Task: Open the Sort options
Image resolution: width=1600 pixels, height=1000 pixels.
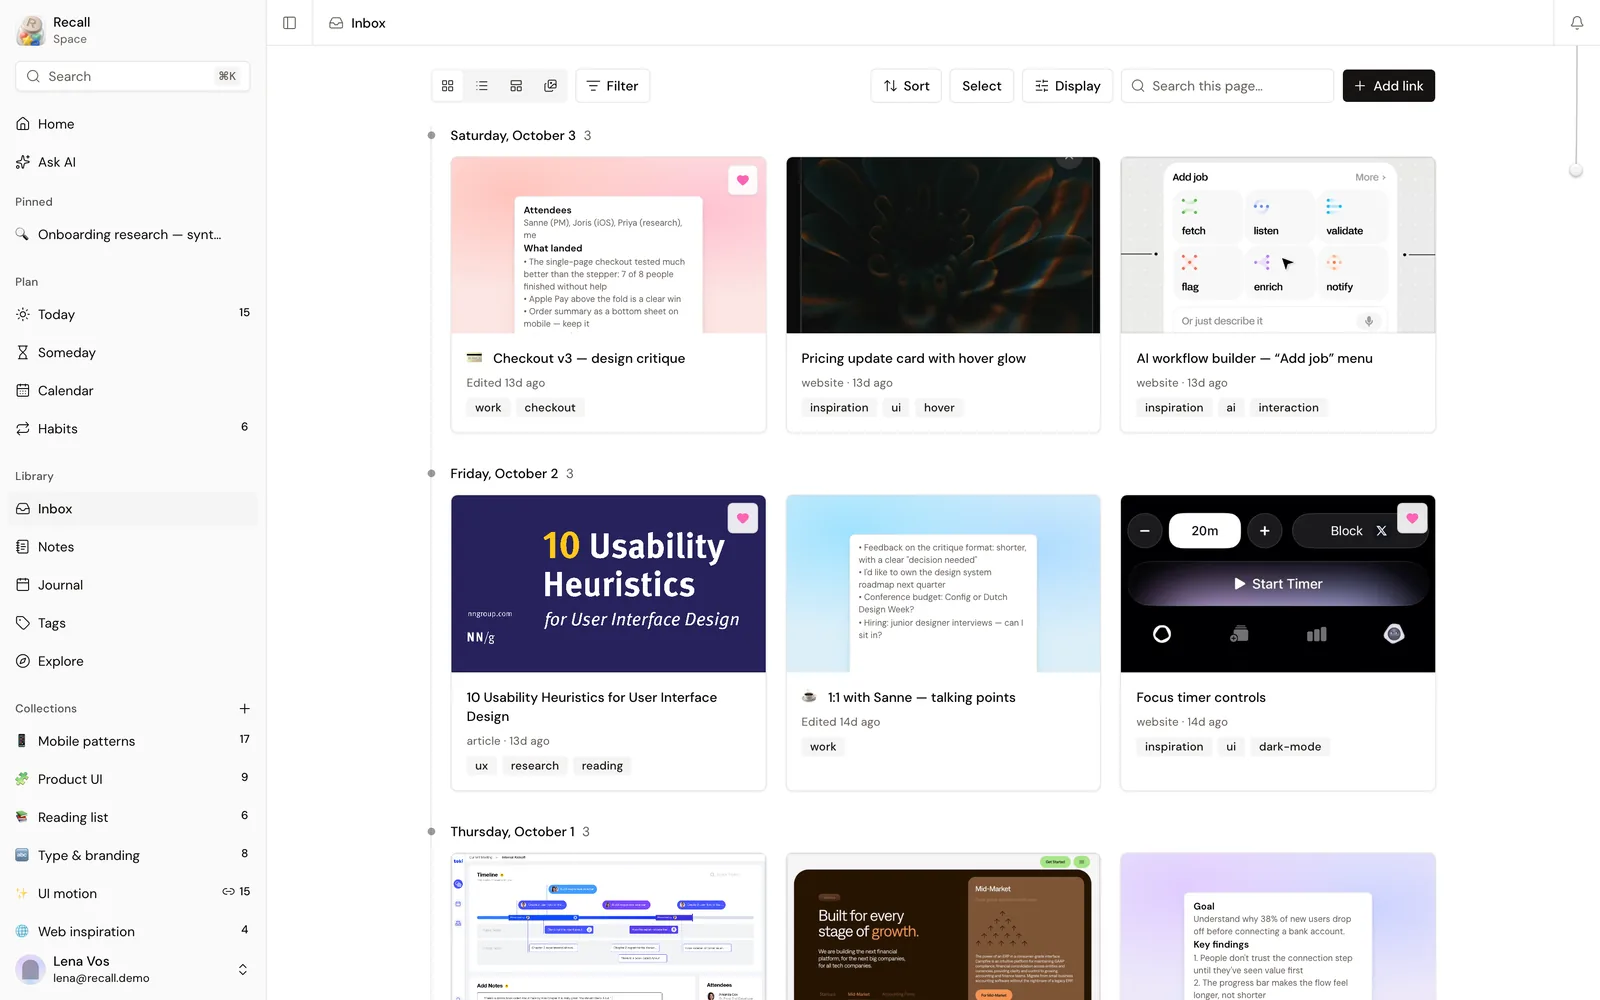Action: point(906,86)
